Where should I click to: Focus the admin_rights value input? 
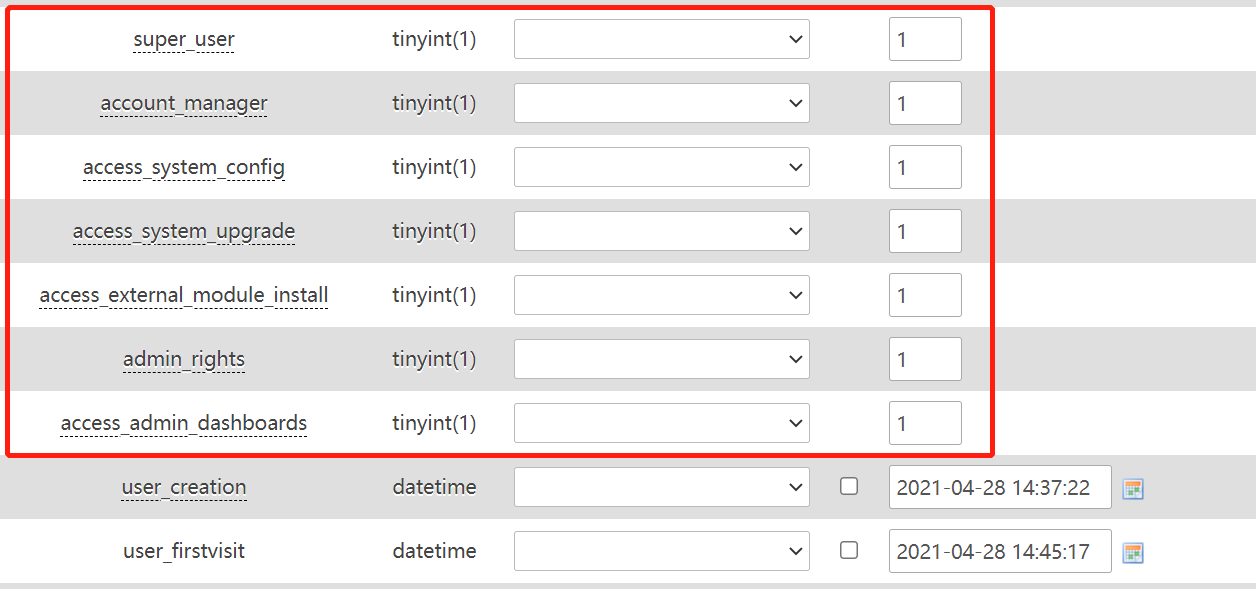tap(925, 359)
